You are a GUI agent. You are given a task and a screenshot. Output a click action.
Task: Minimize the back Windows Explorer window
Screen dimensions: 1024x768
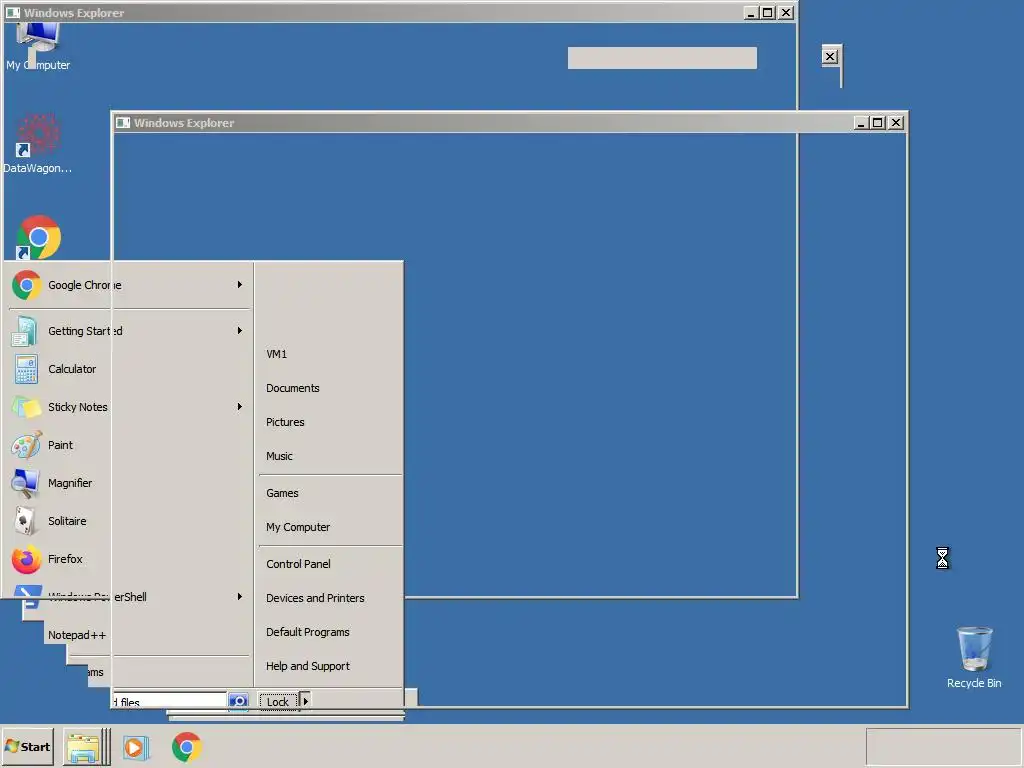click(x=752, y=12)
